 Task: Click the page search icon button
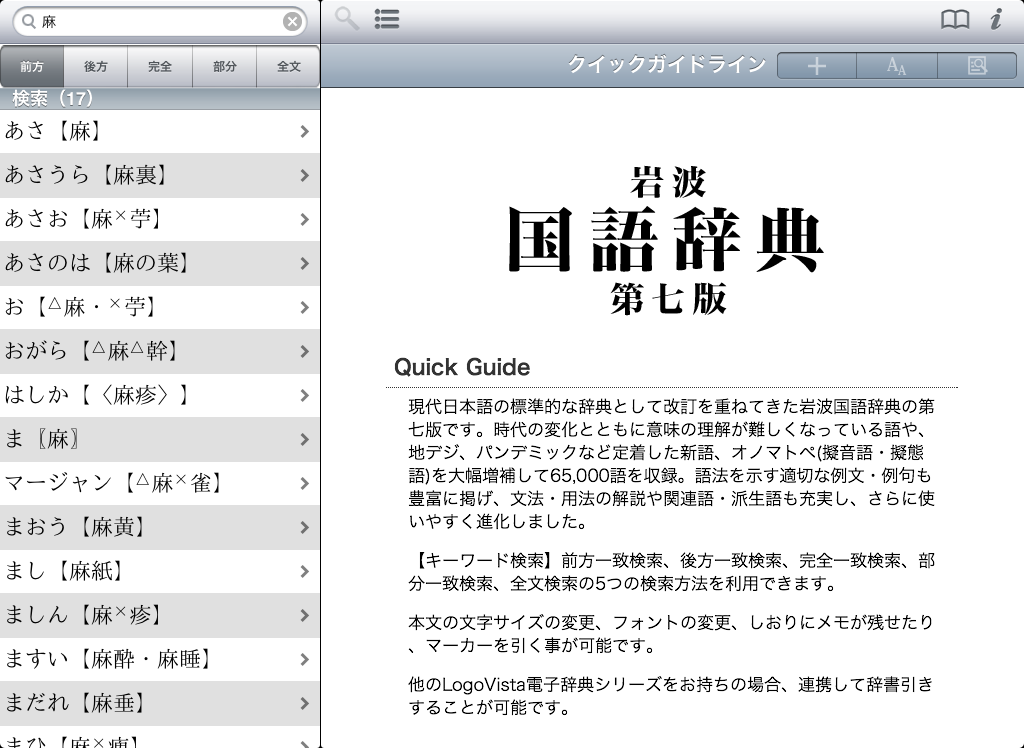(976, 66)
